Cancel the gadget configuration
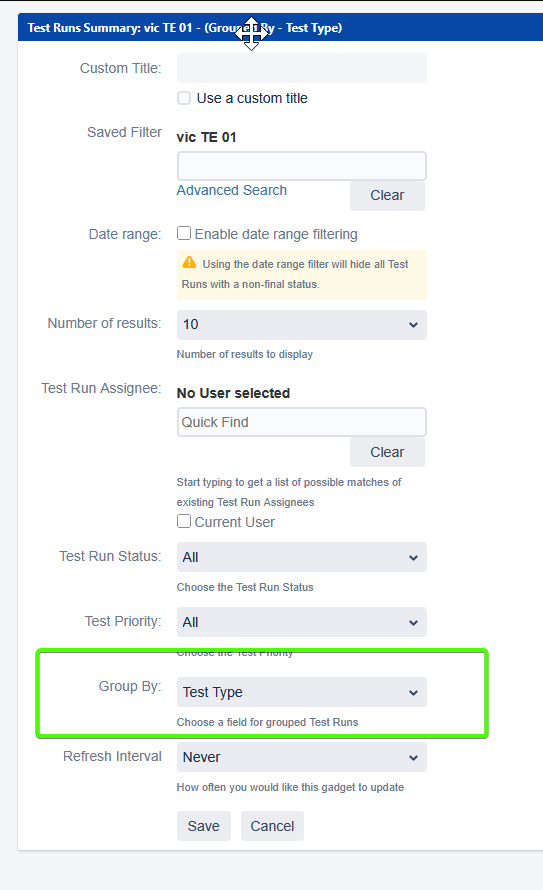Viewport: 543px width, 890px height. pyautogui.click(x=272, y=826)
